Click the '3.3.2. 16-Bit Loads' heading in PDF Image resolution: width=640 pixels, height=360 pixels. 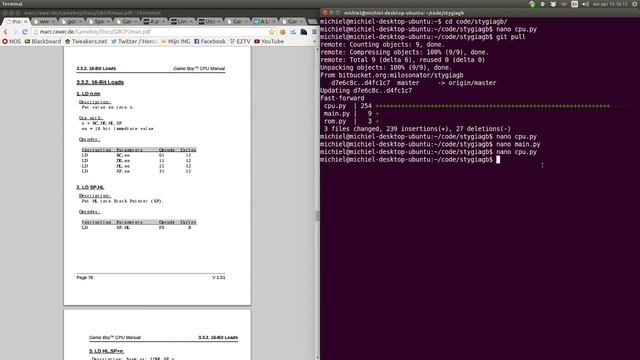100,82
